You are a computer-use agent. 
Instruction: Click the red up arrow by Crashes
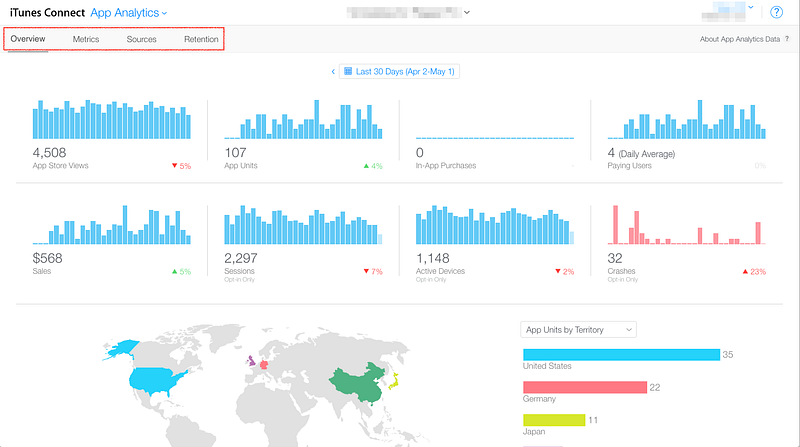(x=745, y=271)
